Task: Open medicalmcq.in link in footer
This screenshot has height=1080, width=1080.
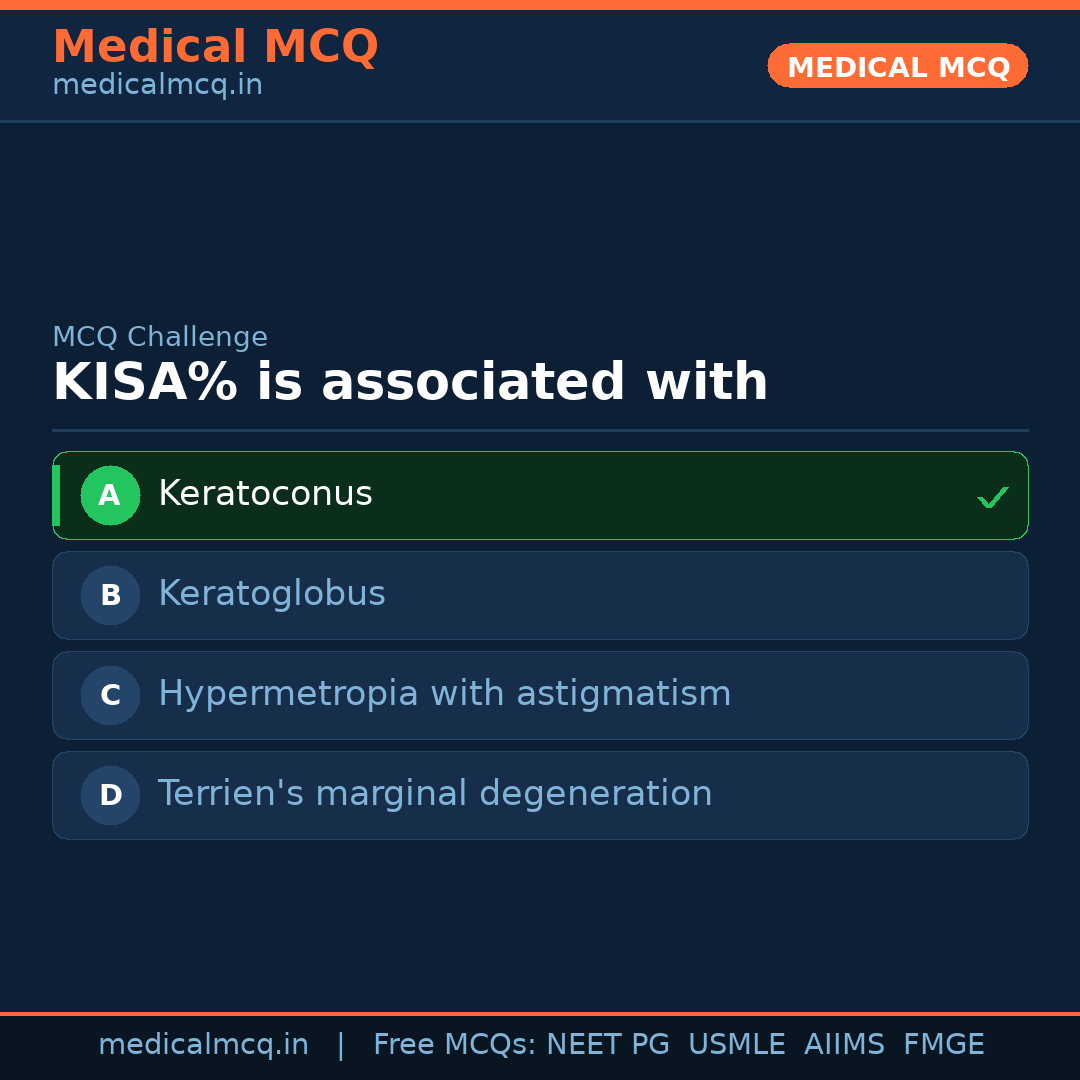Action: pyautogui.click(x=203, y=1045)
